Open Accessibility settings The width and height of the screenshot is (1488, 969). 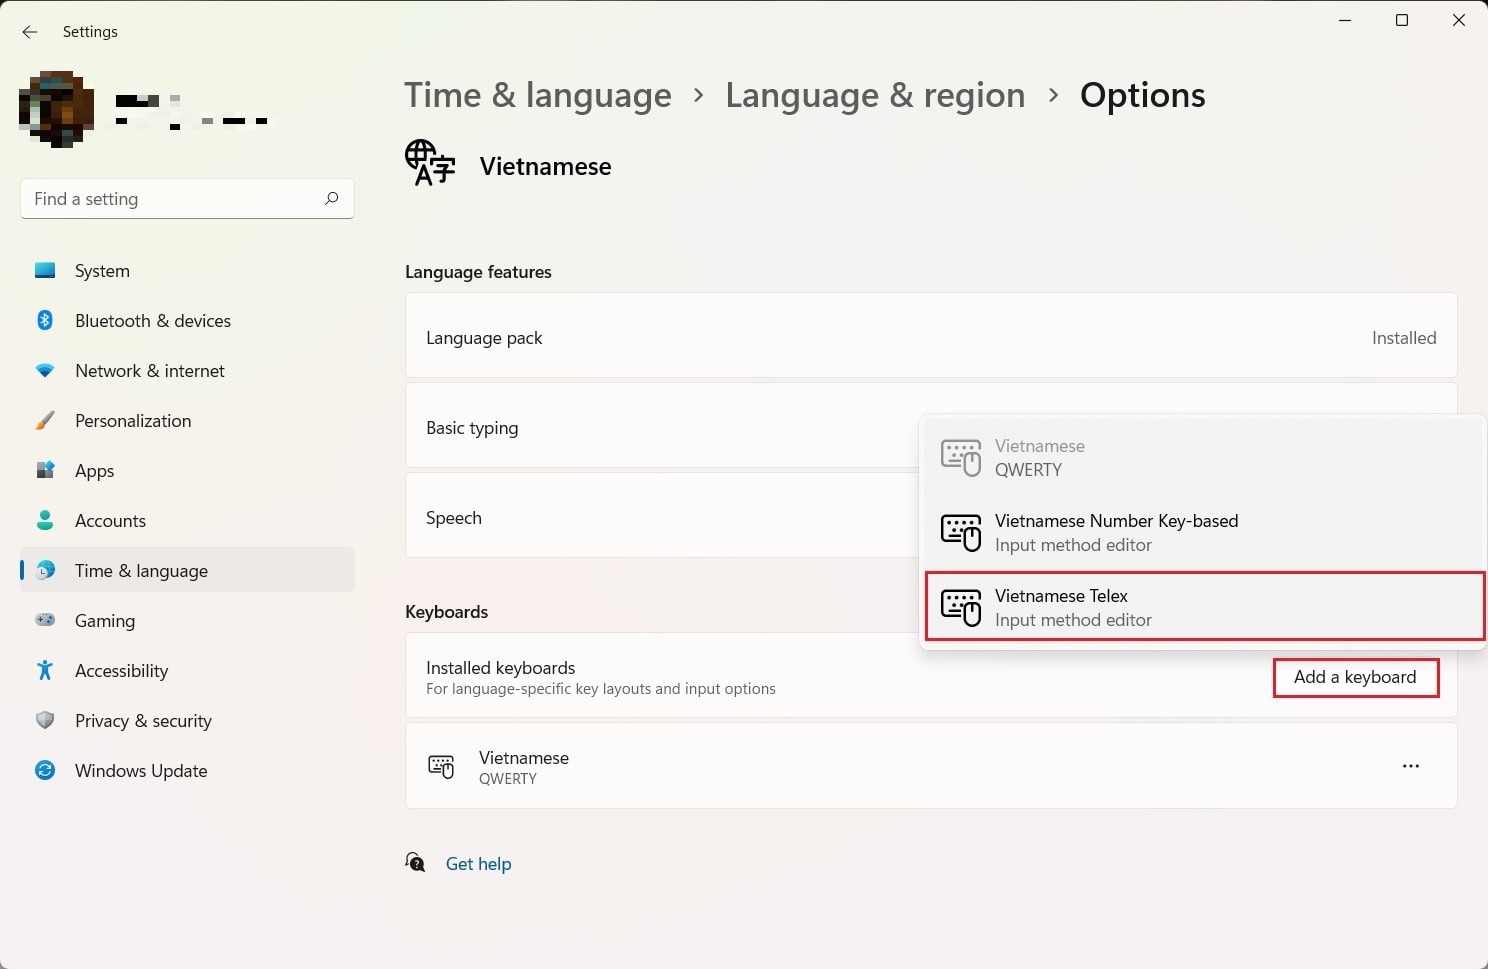[x=187, y=670]
